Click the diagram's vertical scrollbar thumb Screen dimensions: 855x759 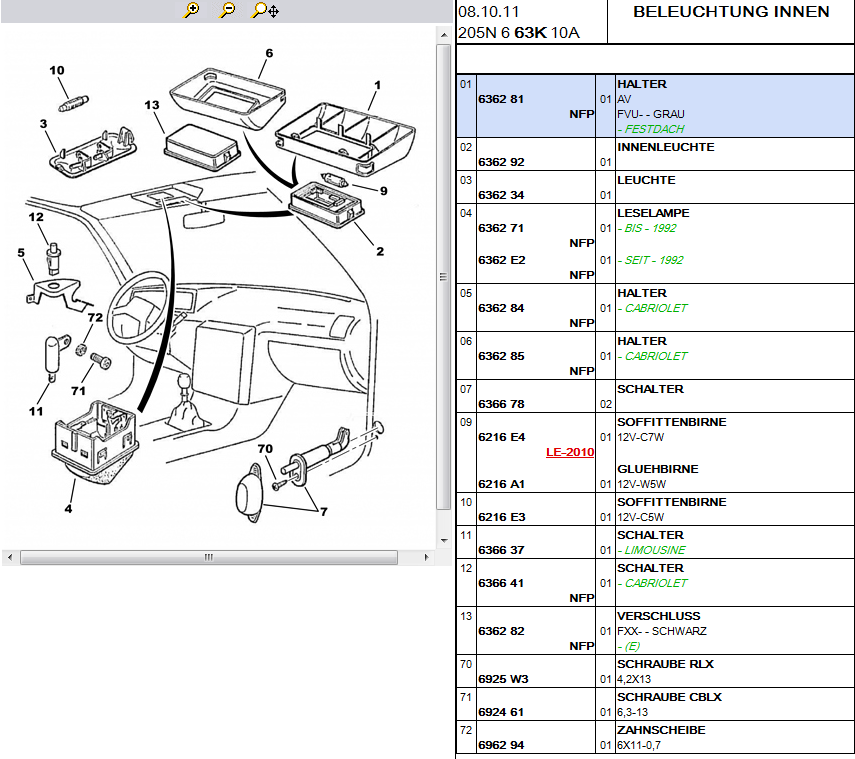tap(445, 277)
